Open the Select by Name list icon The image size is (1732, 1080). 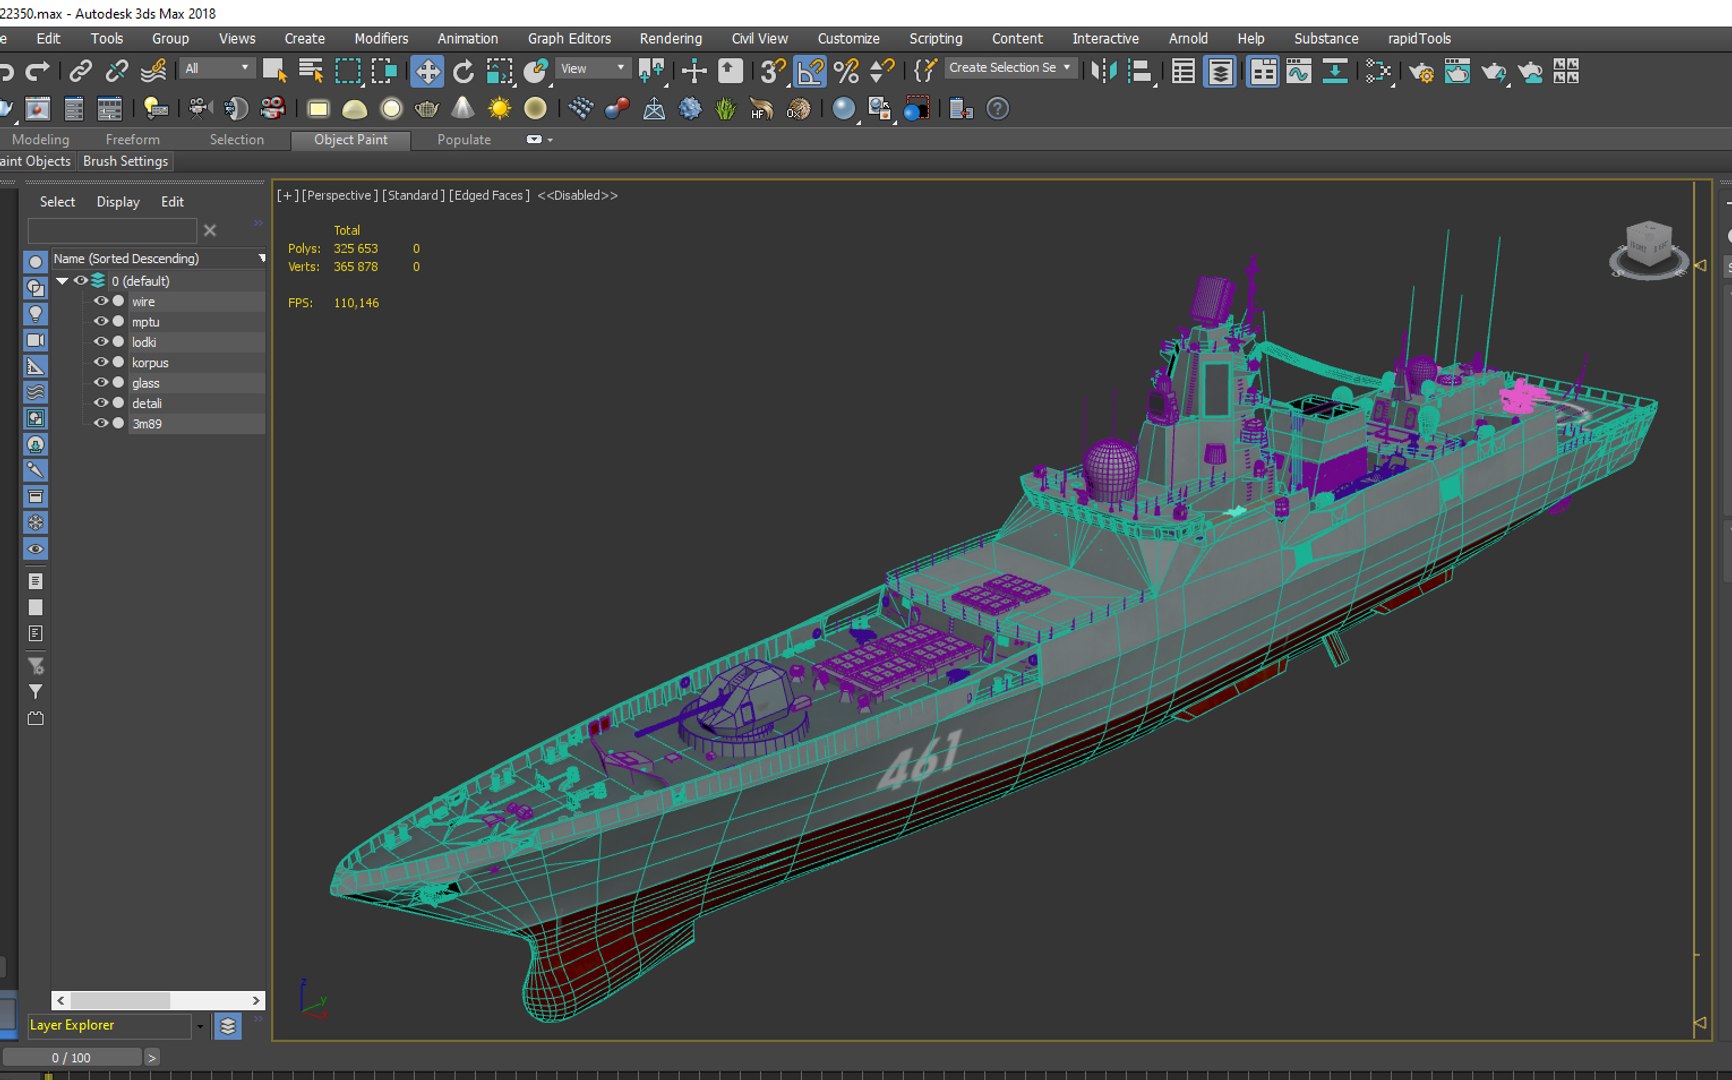(311, 71)
